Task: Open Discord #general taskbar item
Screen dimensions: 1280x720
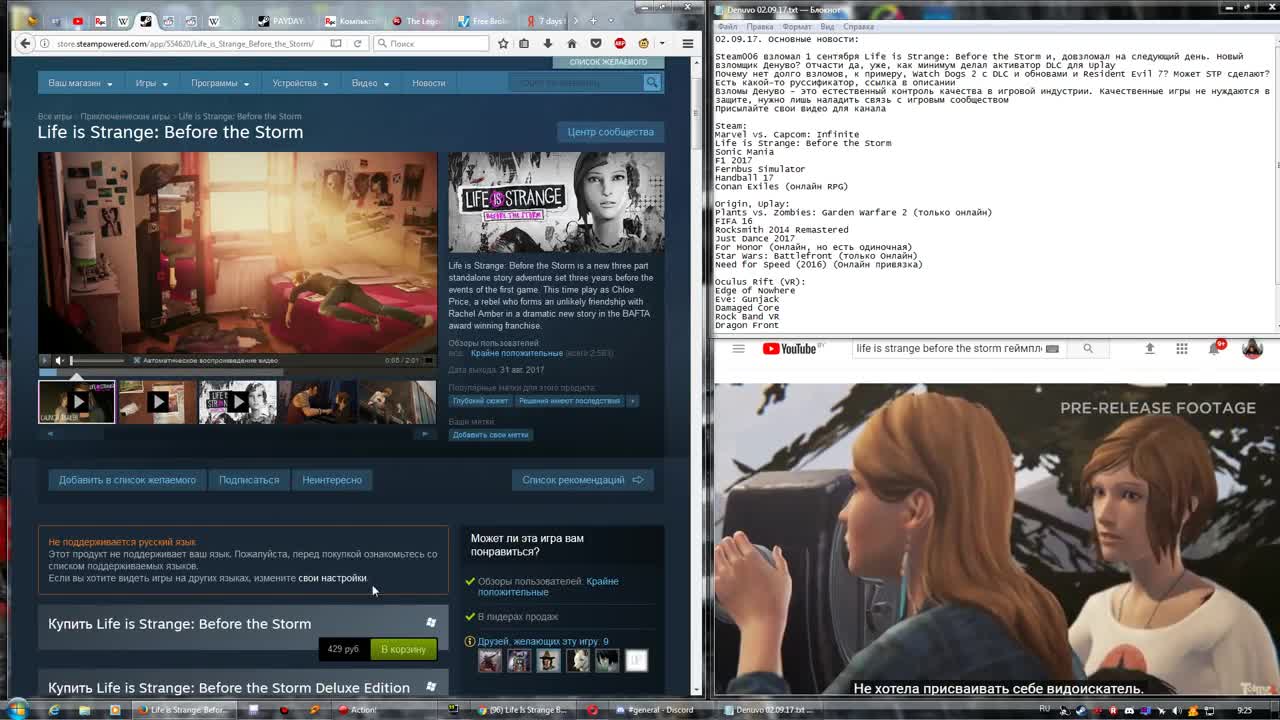Action: [x=654, y=710]
